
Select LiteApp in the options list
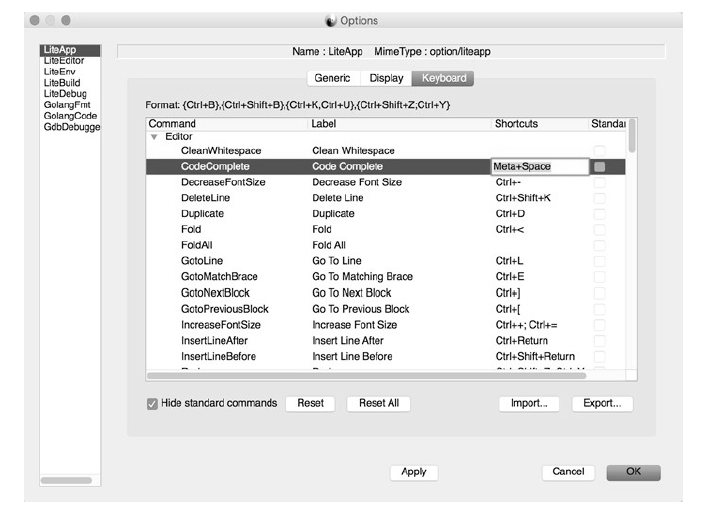click(x=70, y=50)
